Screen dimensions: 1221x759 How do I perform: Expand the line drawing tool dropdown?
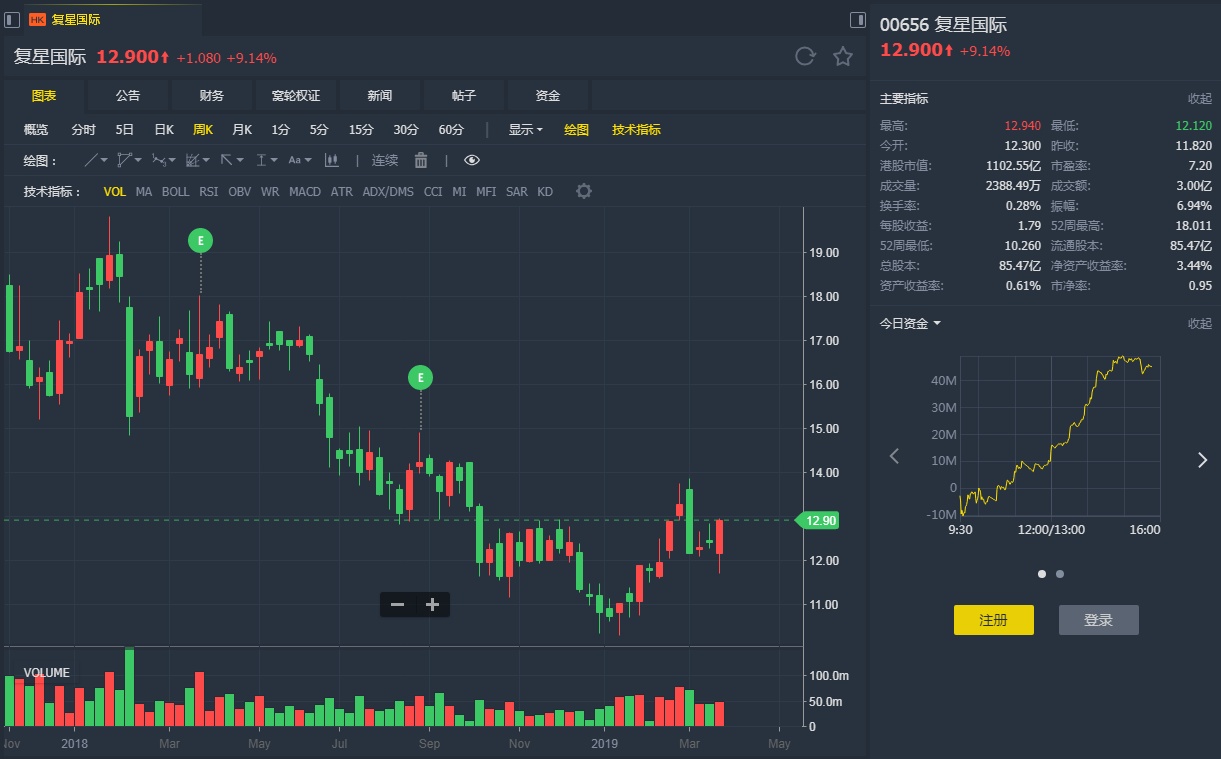[96, 160]
